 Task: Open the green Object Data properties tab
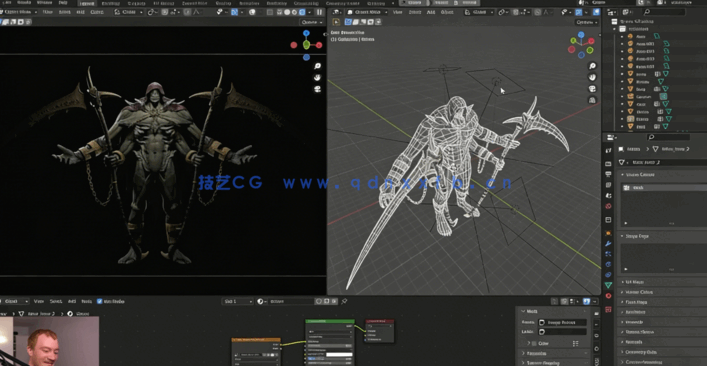[x=608, y=285]
